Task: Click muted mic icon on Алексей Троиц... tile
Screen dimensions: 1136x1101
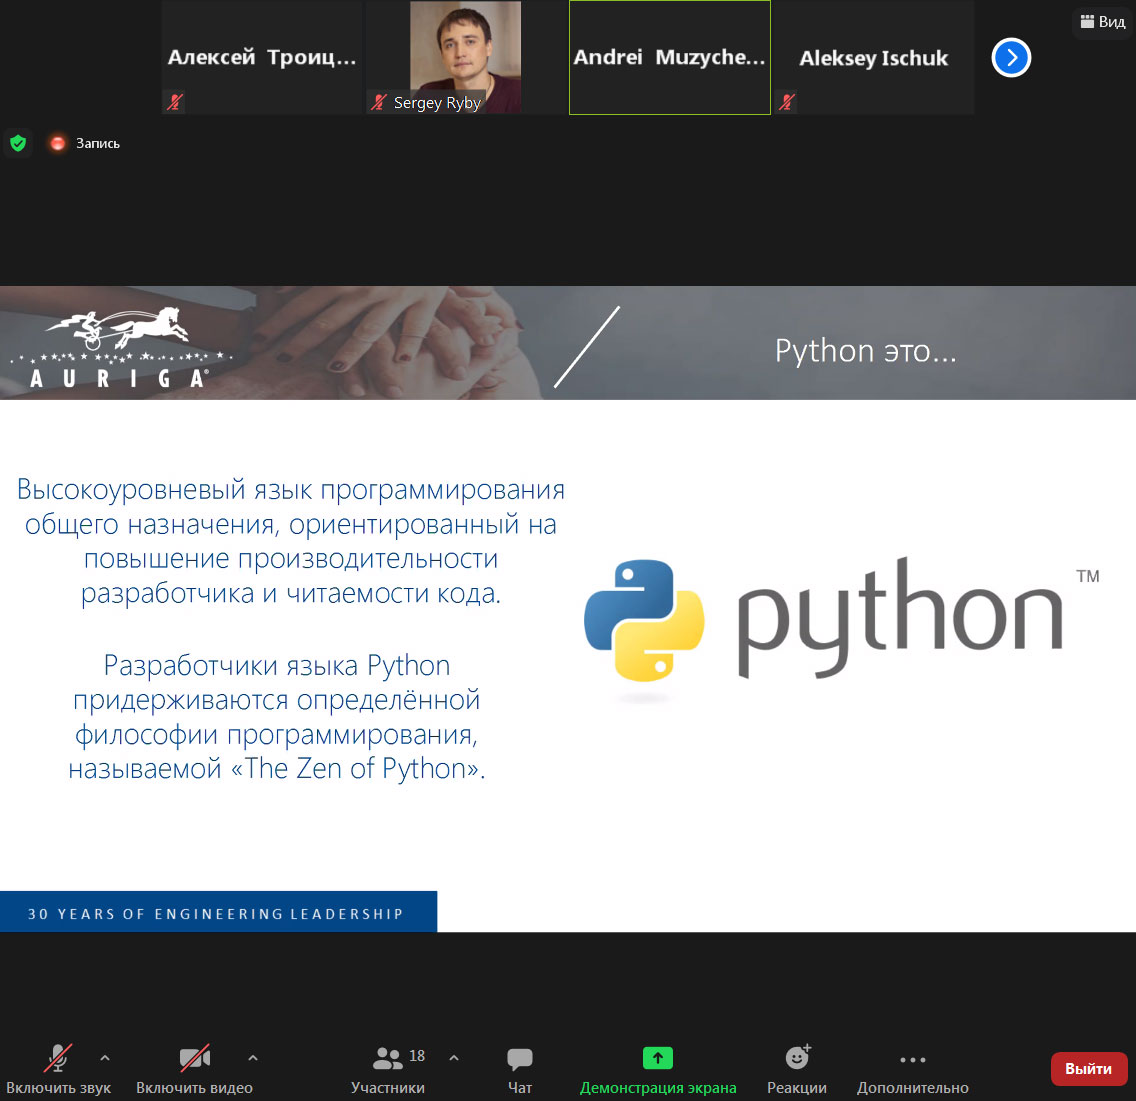Action: click(175, 102)
